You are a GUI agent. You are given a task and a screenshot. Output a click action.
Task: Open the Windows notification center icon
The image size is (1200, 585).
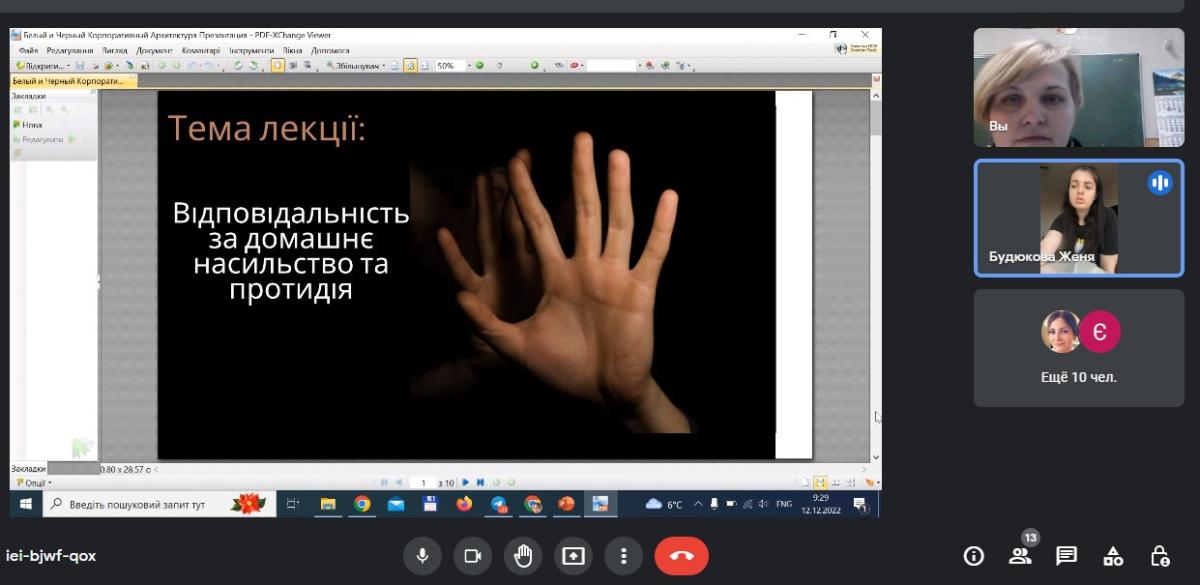(x=859, y=504)
